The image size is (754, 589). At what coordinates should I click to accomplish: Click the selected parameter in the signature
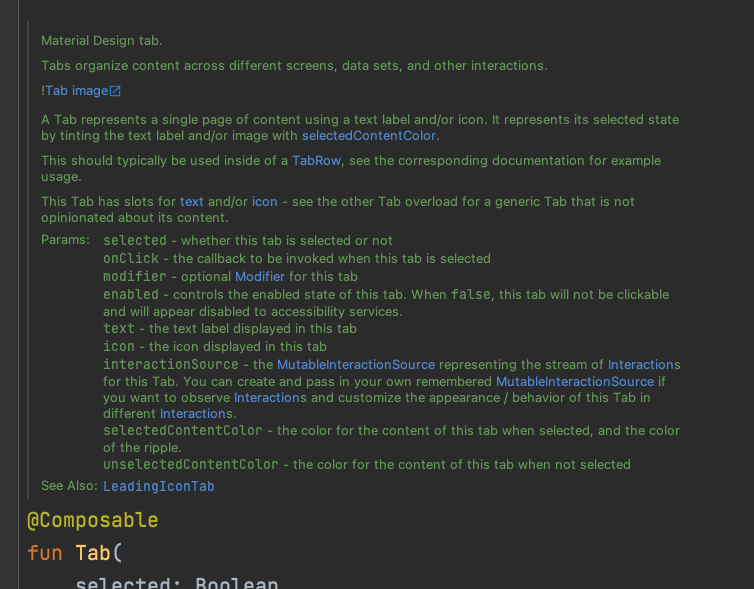point(123,582)
